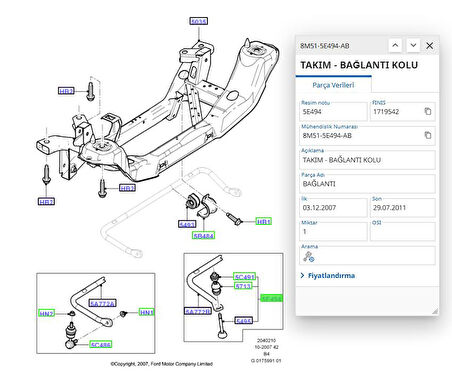The image size is (452, 382).
Task: Select the green callout HN2
Action: point(46,313)
